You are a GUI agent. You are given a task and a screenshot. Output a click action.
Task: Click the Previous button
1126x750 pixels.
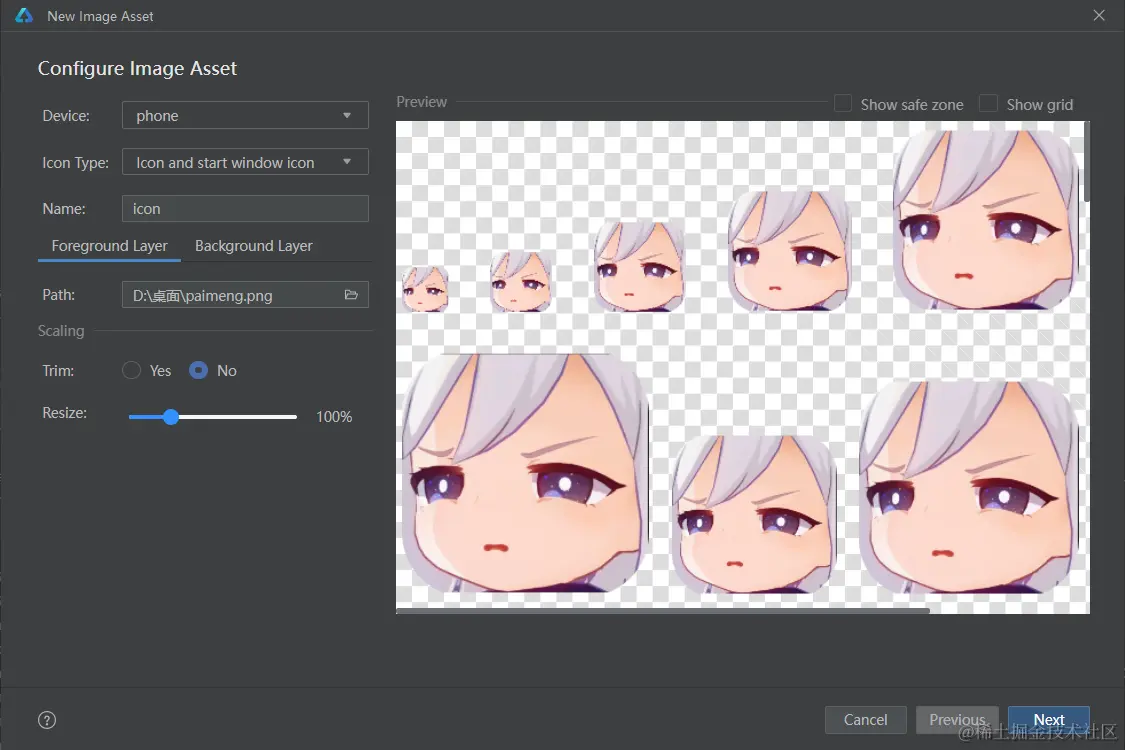click(x=957, y=719)
